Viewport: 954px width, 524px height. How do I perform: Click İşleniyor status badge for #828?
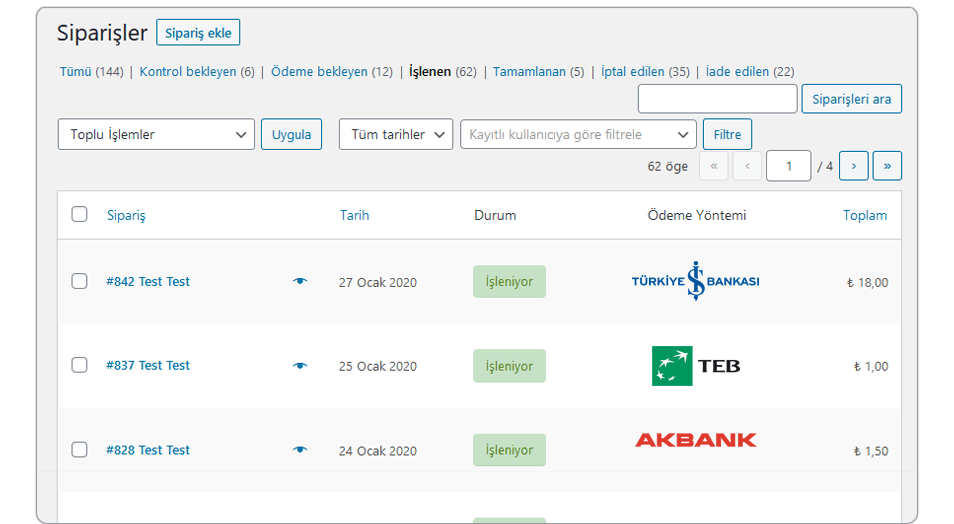click(x=509, y=450)
